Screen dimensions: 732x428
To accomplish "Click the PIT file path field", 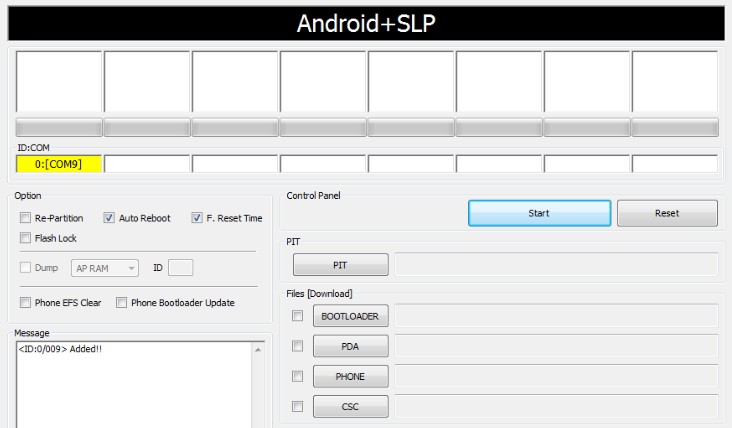I will (x=556, y=265).
